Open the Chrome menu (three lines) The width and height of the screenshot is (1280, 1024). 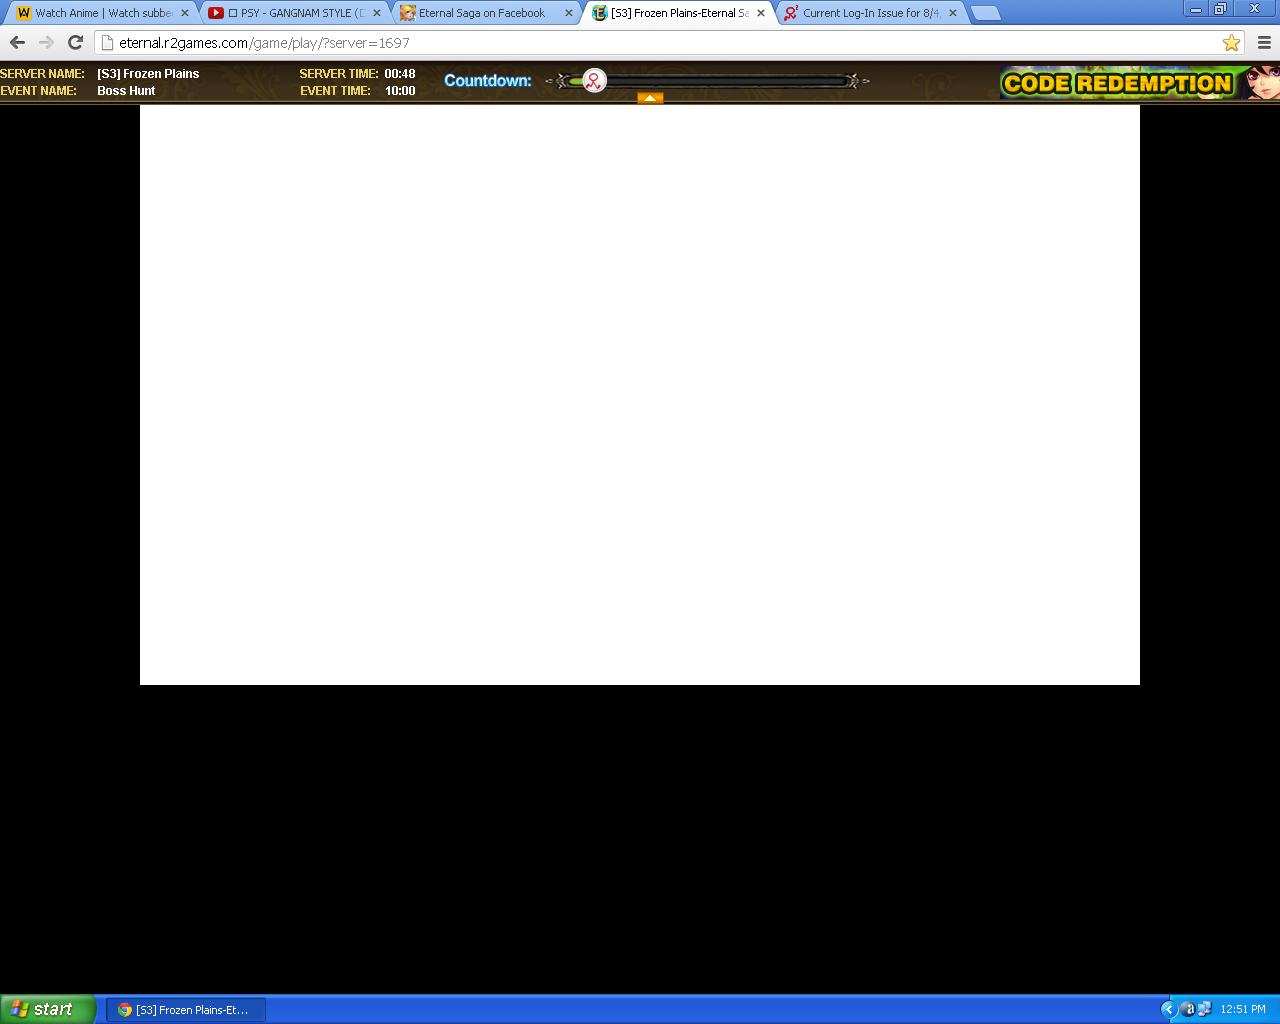[1264, 42]
